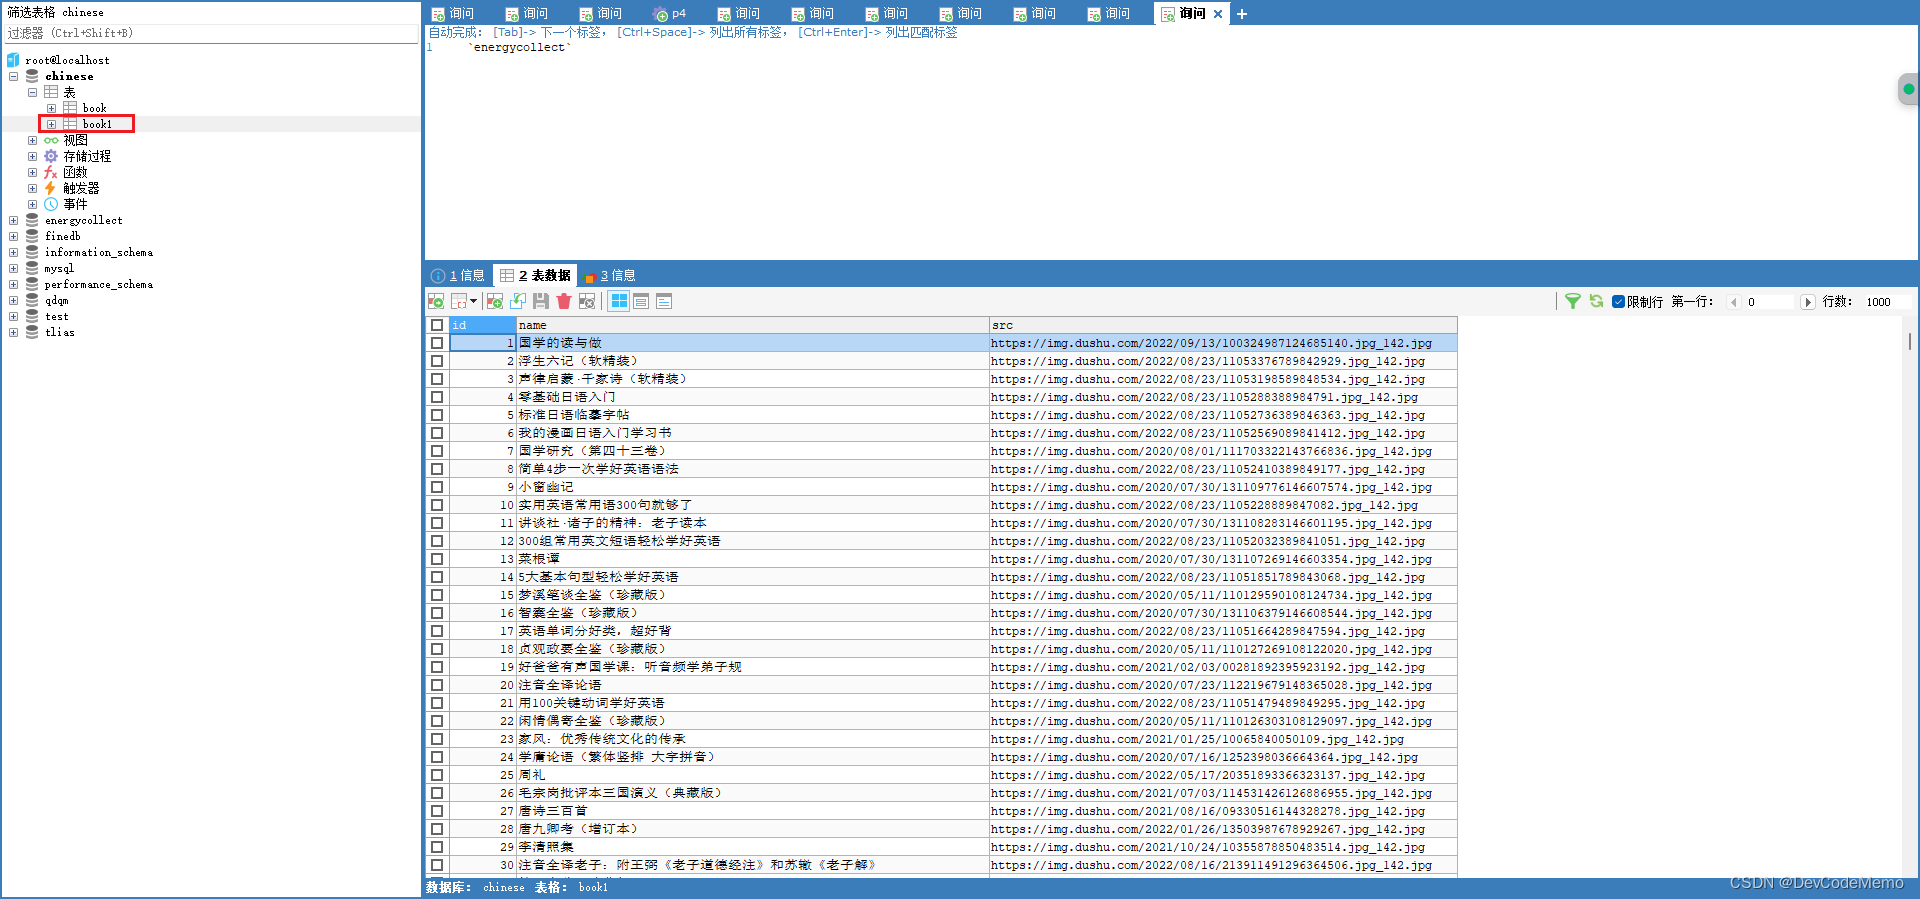The width and height of the screenshot is (1920, 899).
Task: Expand the information_schema database node
Action: [13, 252]
